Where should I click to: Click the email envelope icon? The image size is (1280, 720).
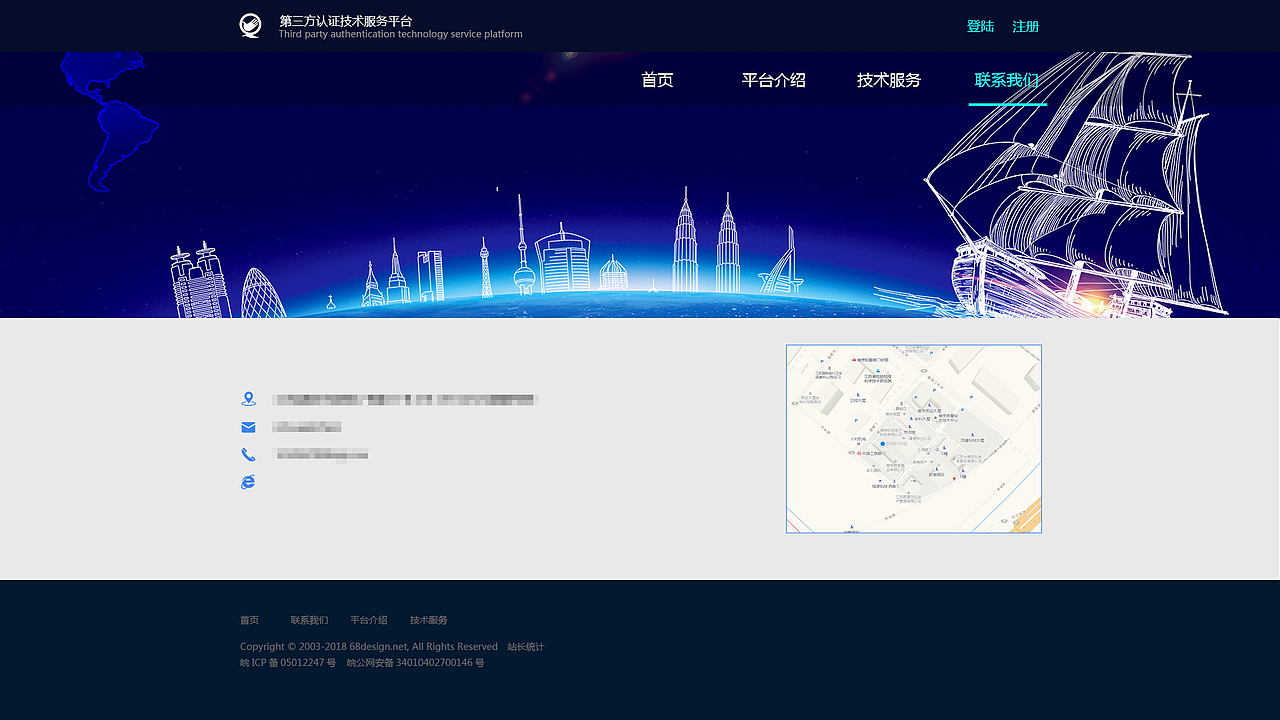(248, 426)
